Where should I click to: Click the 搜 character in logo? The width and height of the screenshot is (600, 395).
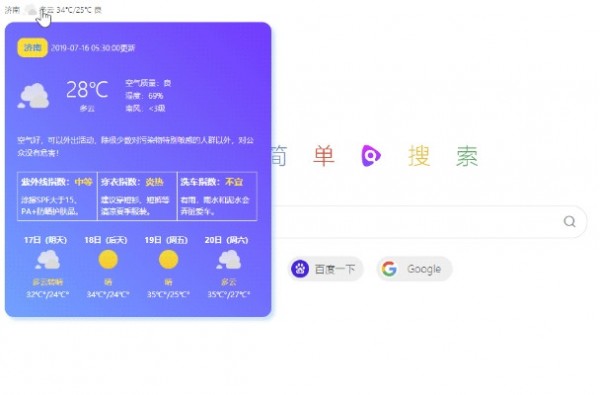tap(419, 156)
